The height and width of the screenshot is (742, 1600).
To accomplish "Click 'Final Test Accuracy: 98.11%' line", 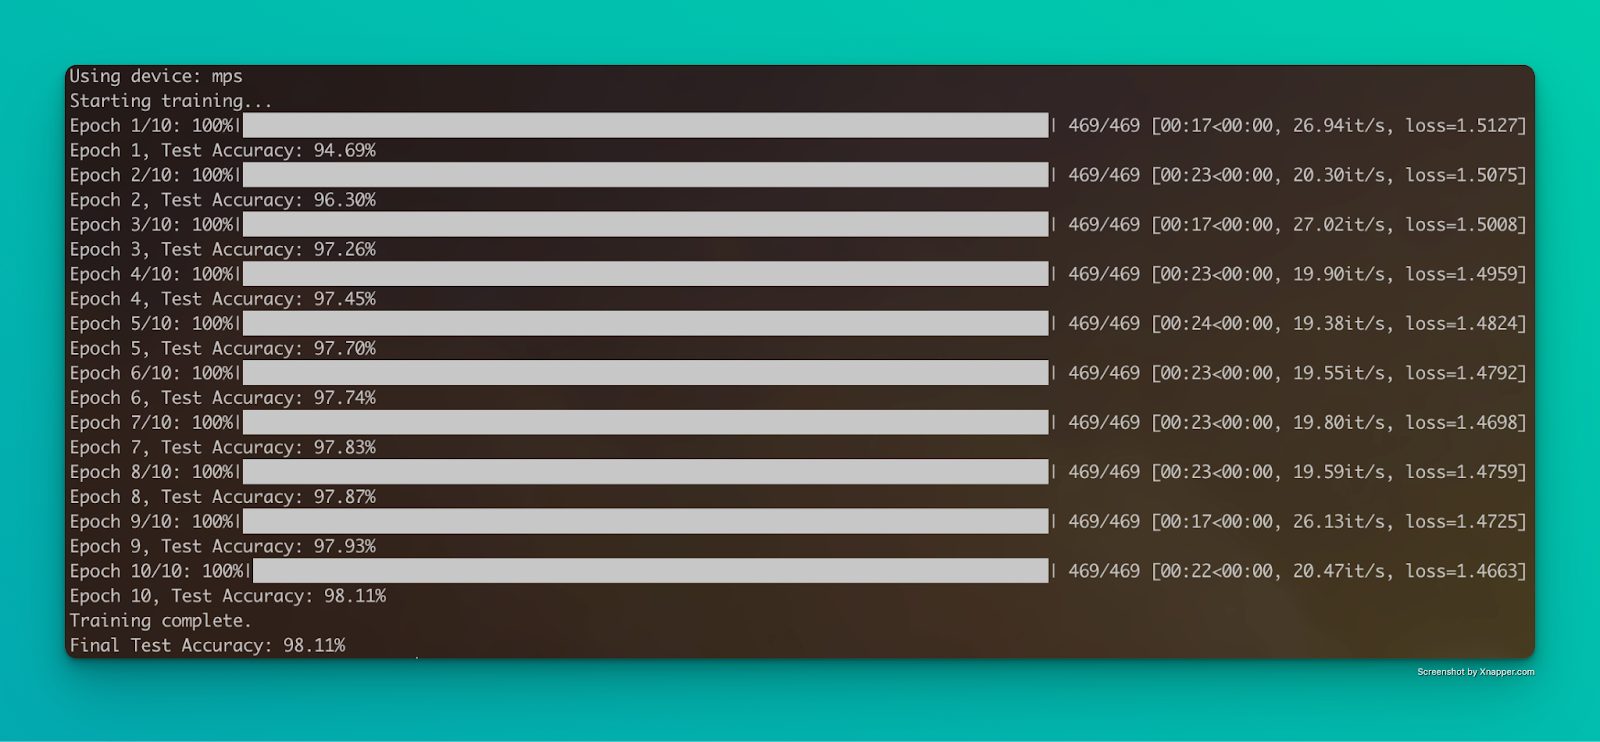I will pyautogui.click(x=207, y=645).
